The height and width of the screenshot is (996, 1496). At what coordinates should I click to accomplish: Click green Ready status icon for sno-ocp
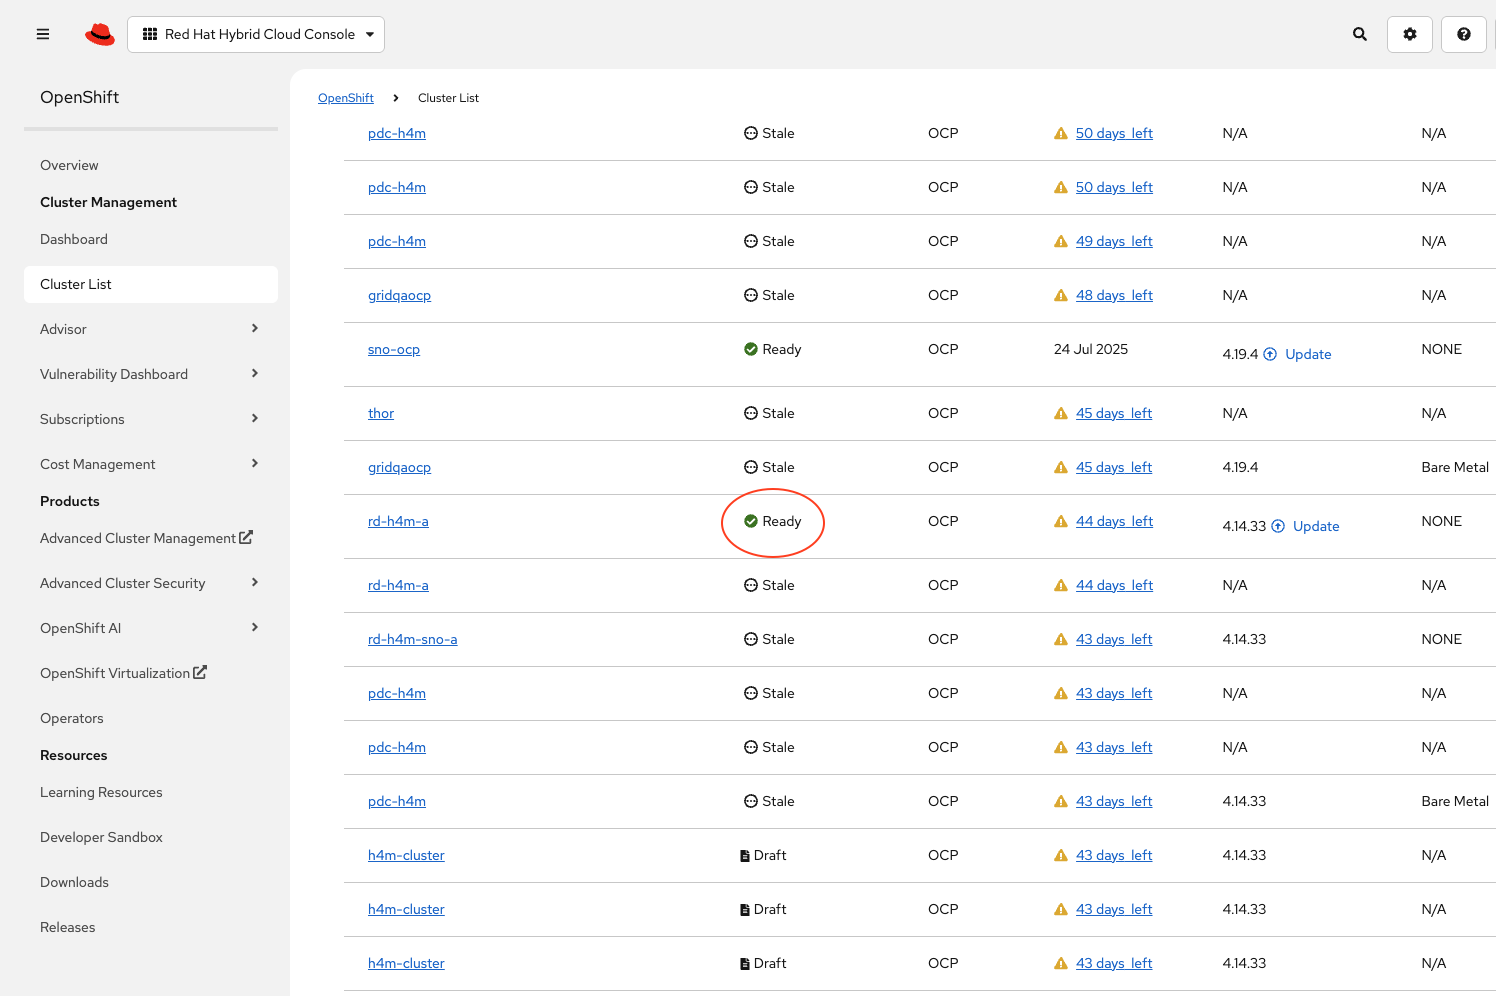(751, 349)
